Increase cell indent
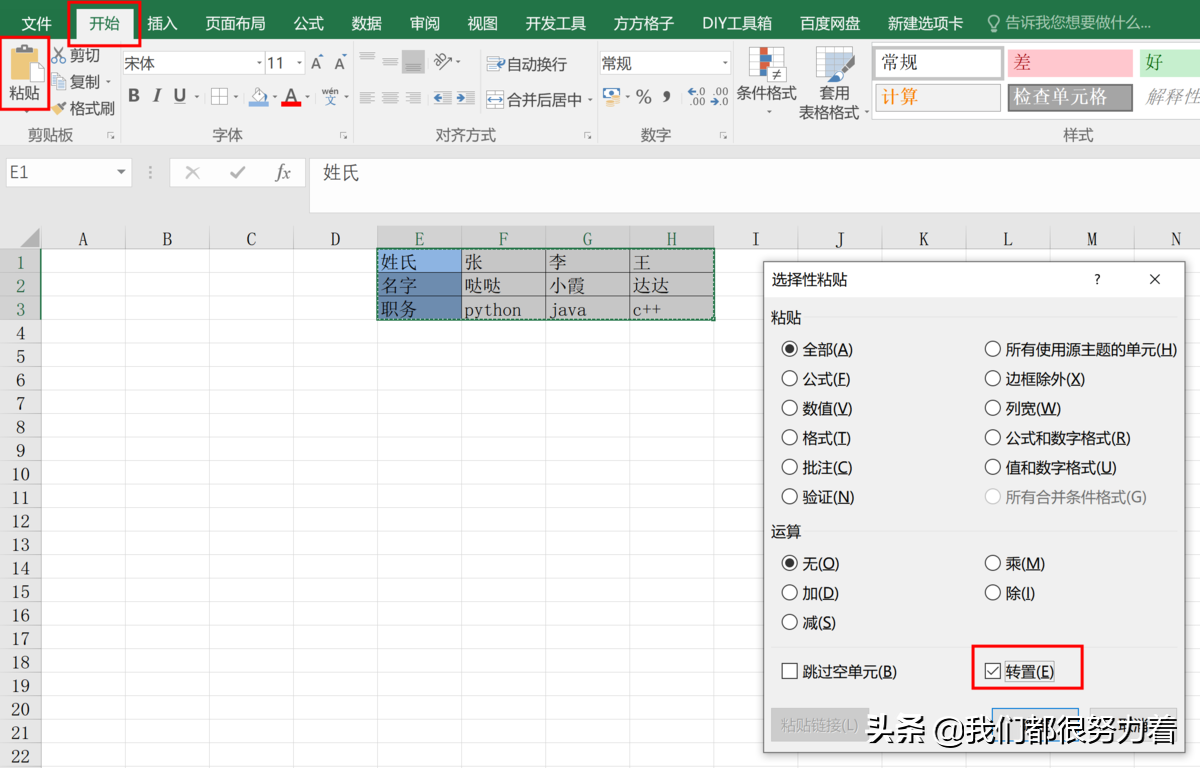 [x=465, y=98]
